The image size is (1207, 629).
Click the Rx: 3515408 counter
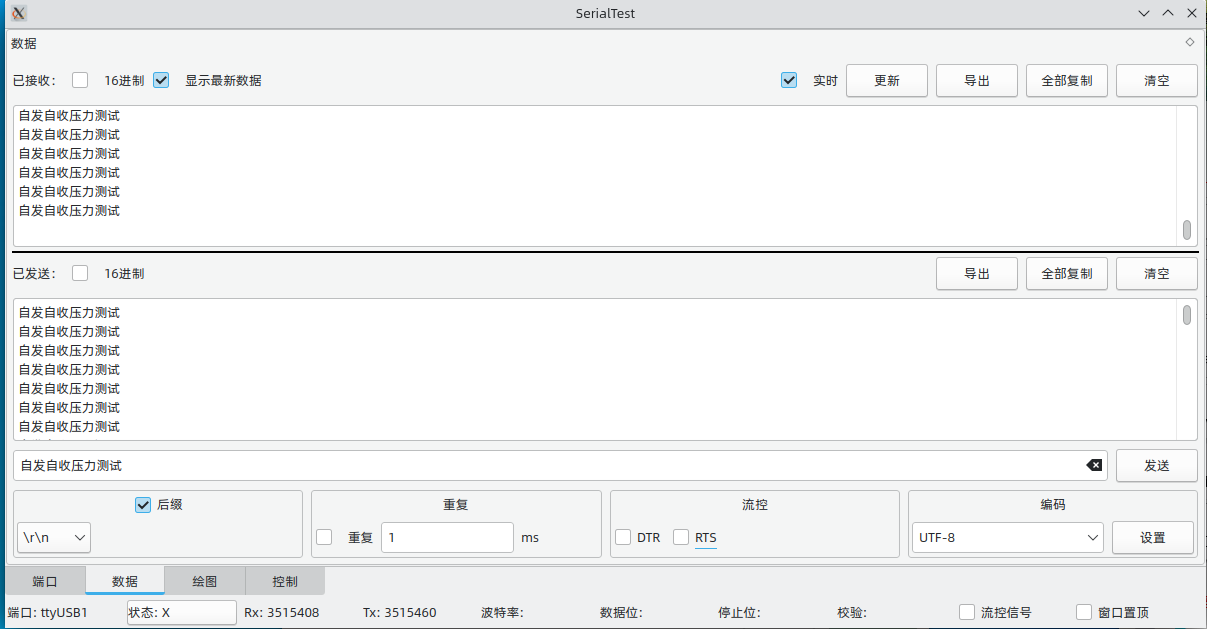(x=282, y=612)
